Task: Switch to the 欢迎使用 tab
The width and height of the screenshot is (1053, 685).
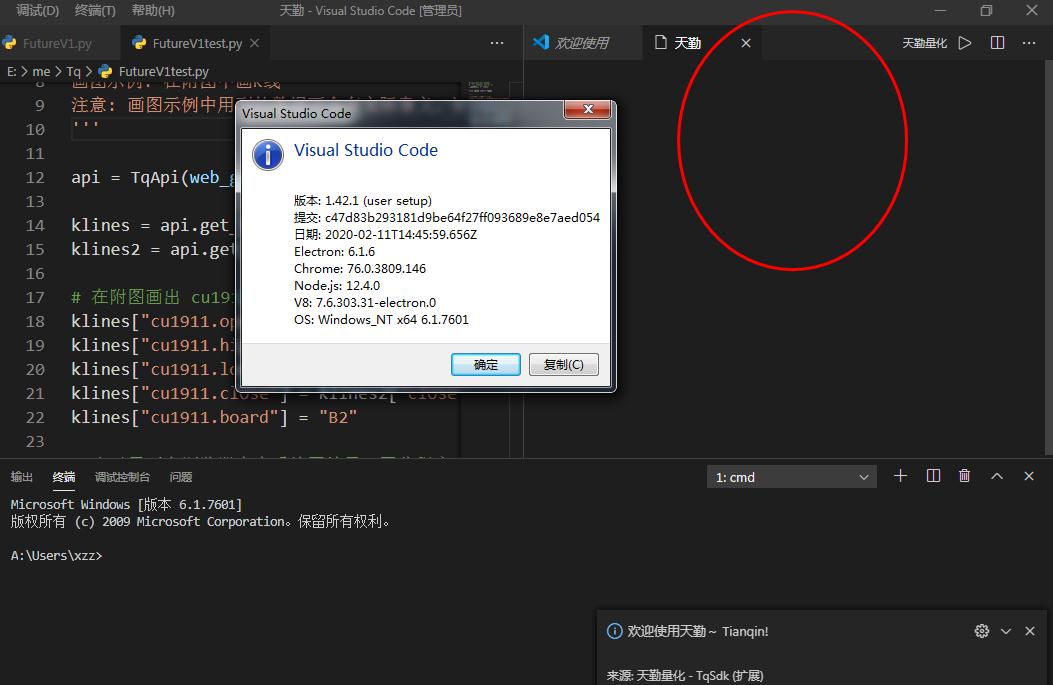Action: [x=582, y=43]
